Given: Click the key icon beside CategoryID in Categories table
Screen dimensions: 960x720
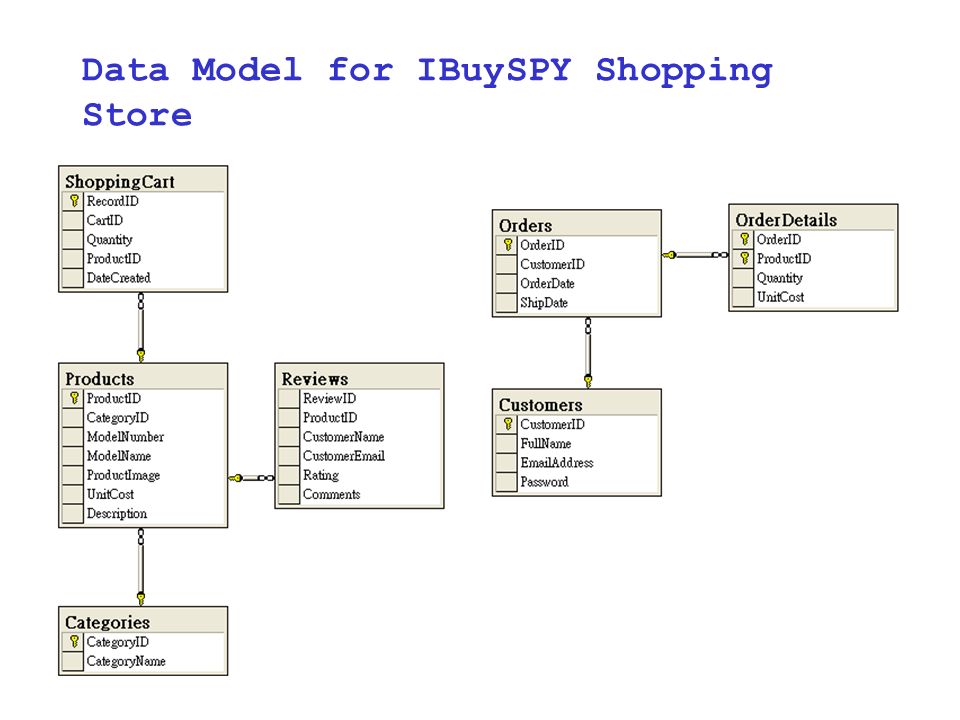Looking at the screenshot, I should pos(73,642).
